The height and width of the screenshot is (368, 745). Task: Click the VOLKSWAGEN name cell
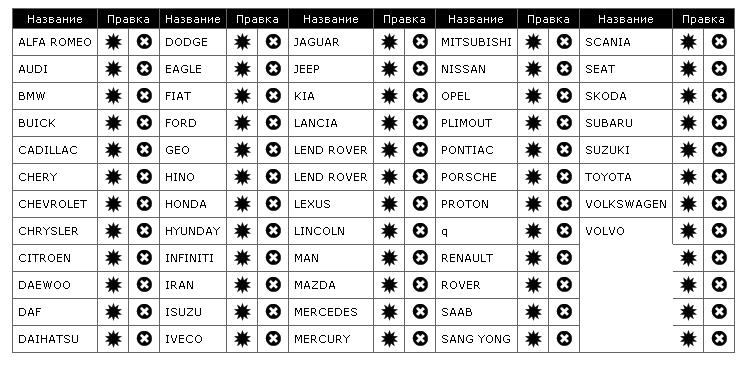(626, 204)
